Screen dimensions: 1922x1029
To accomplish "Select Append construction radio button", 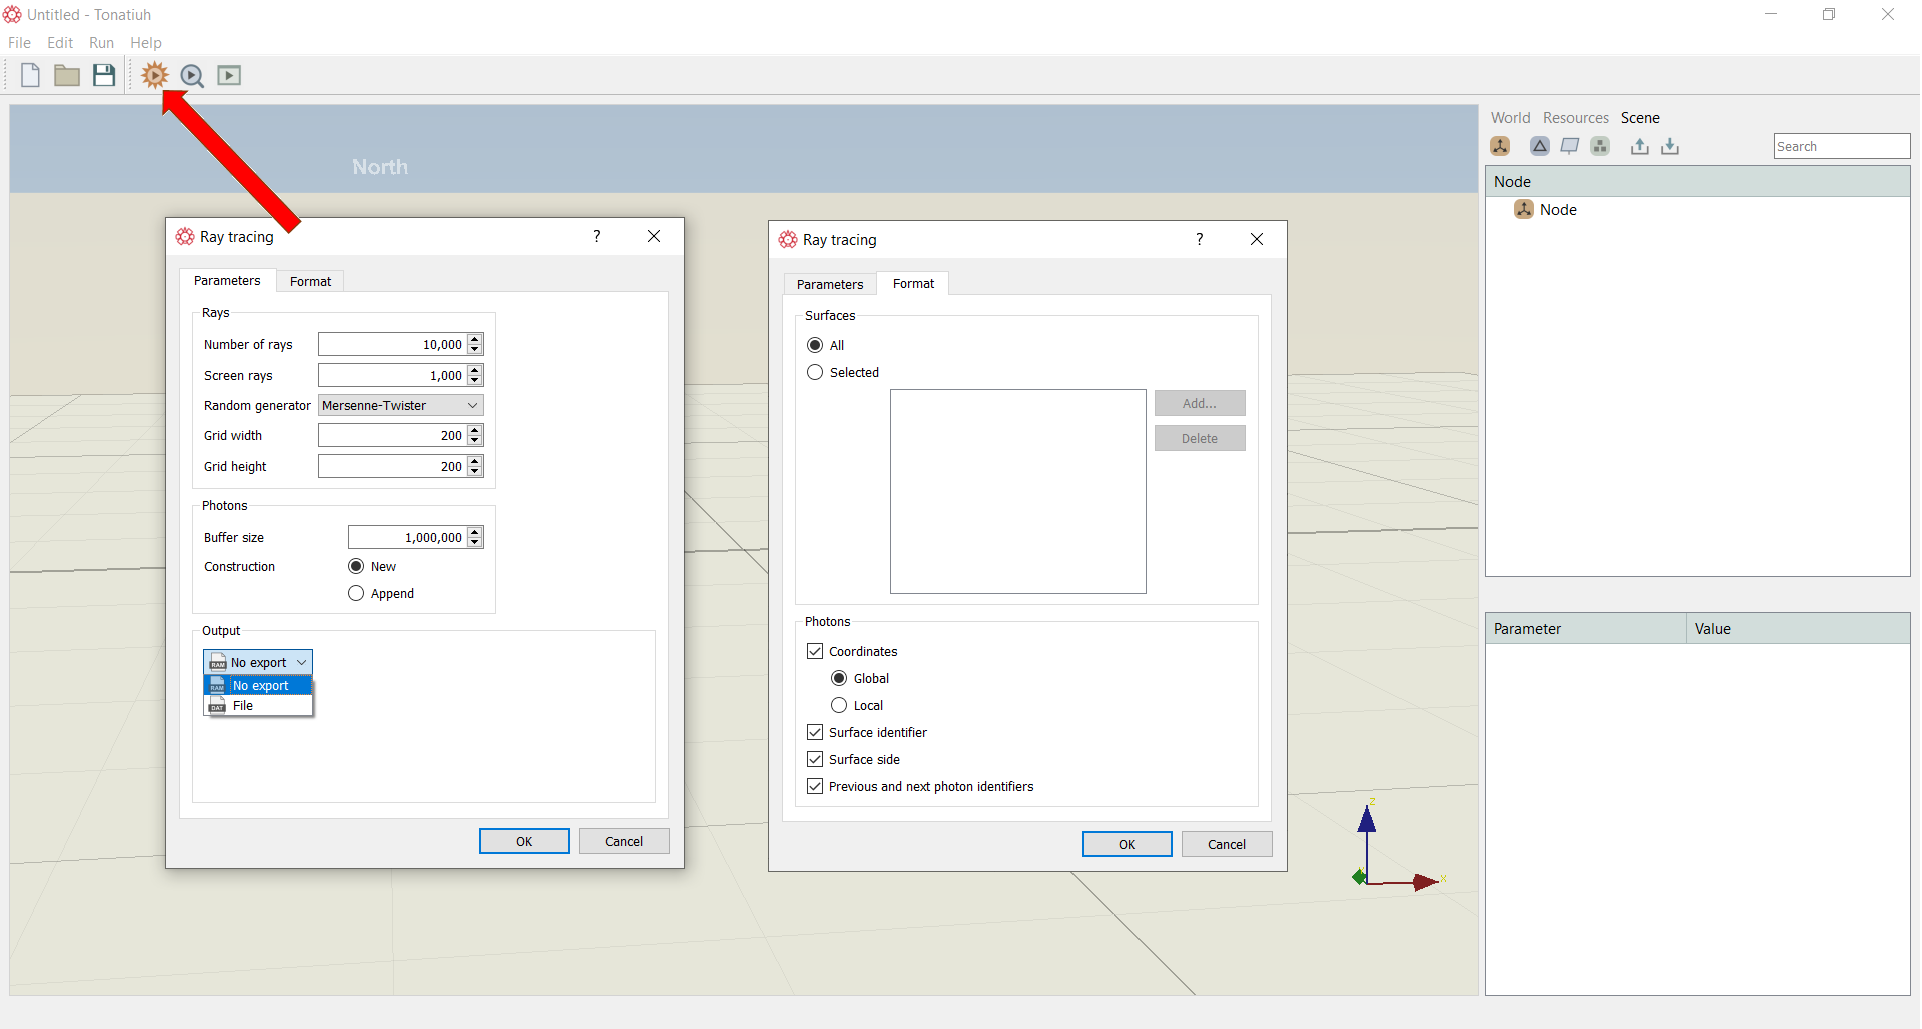I will [356, 593].
